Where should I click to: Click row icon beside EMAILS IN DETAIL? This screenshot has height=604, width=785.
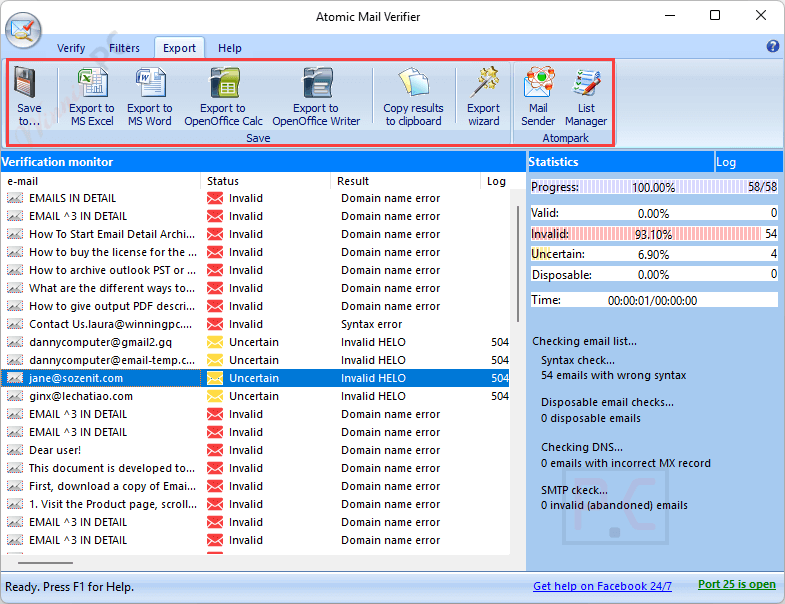click(x=15, y=198)
